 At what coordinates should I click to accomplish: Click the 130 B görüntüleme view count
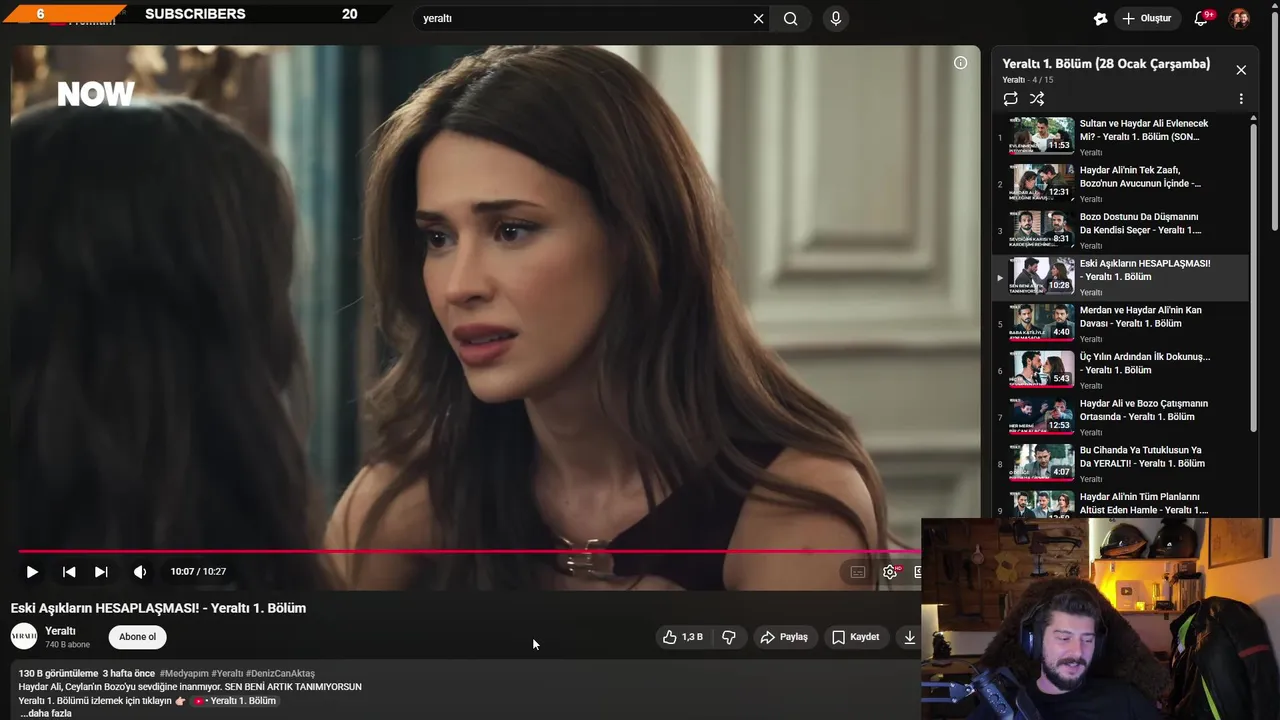(x=58, y=673)
